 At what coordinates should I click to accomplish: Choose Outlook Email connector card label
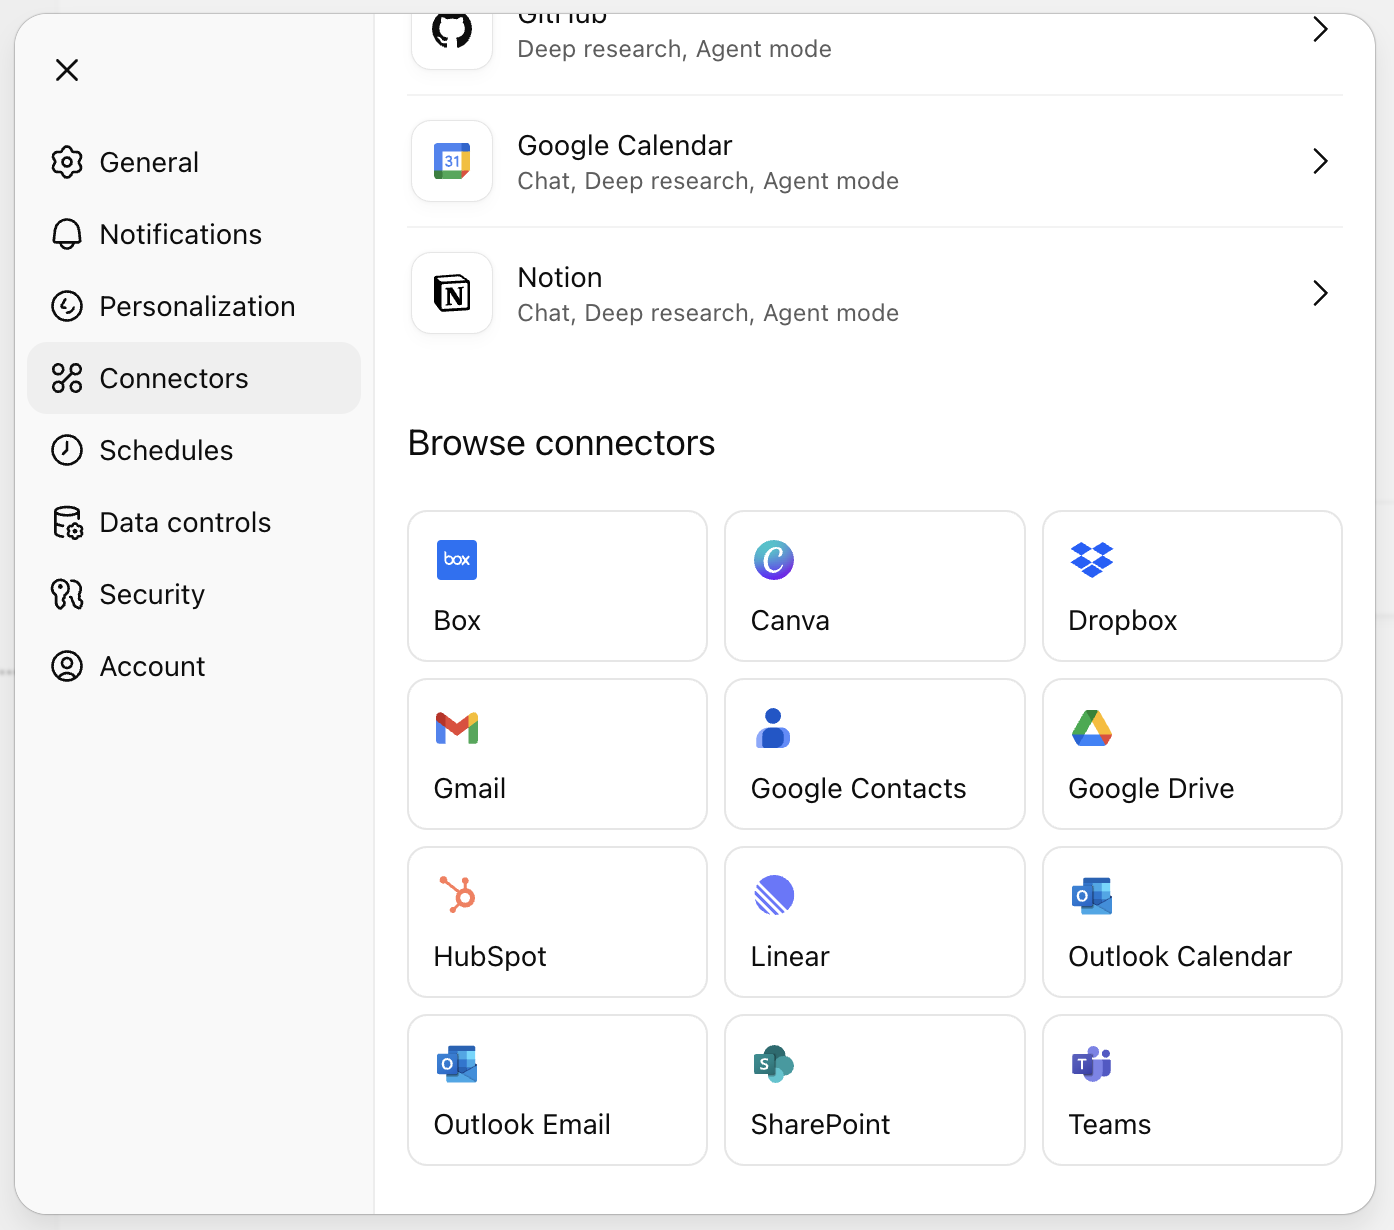pyautogui.click(x=522, y=1125)
